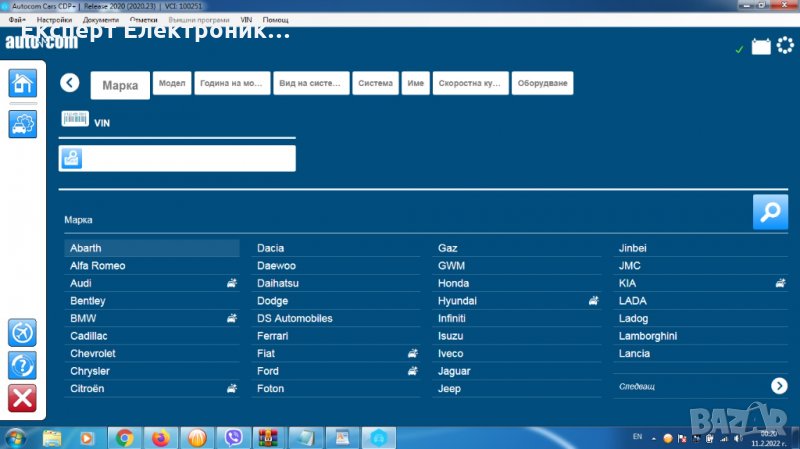Screen dimensions: 800x449
Task: Click the car diagnostics sidebar icon
Action: (22, 124)
